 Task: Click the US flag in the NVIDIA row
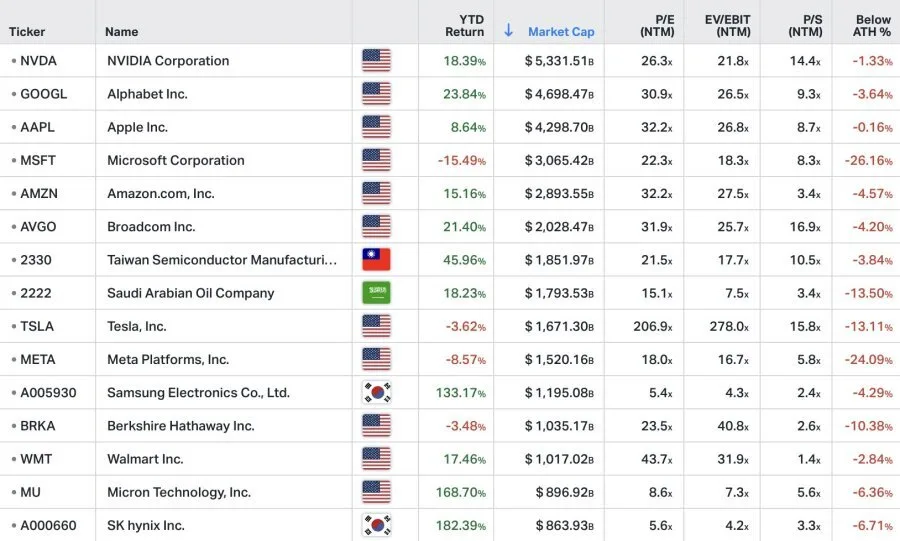[377, 61]
